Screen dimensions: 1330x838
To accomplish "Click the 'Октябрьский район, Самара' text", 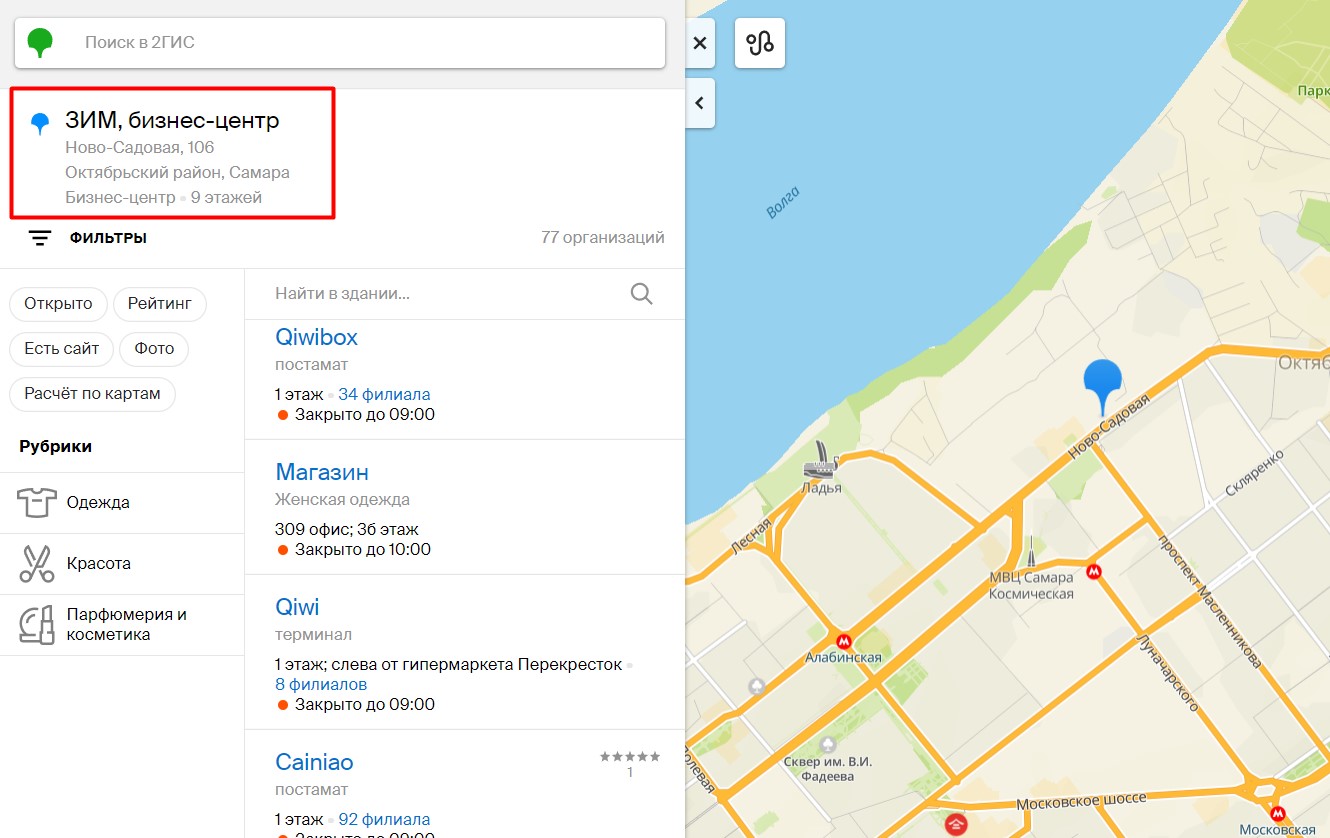I will click(177, 172).
